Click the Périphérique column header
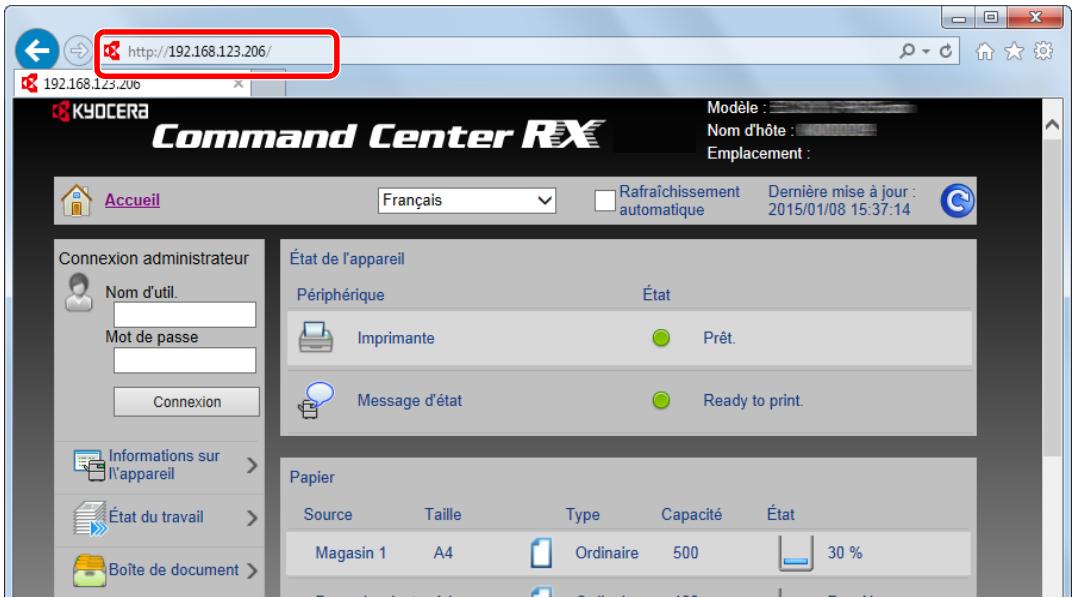This screenshot has height=598, width=1073. 340,295
